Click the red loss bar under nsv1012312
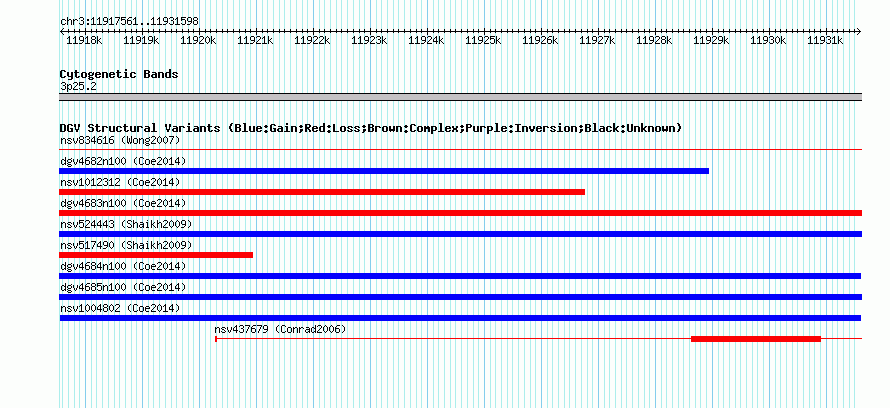890x408 pixels. point(322,192)
